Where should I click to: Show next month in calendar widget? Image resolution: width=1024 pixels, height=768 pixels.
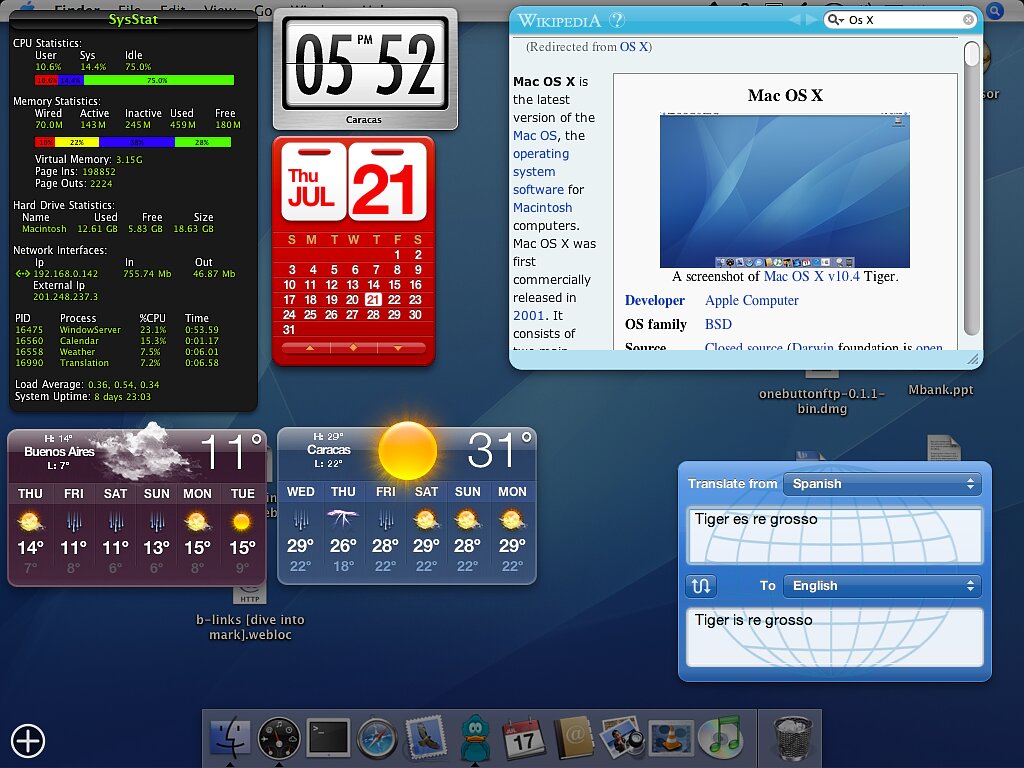click(398, 348)
